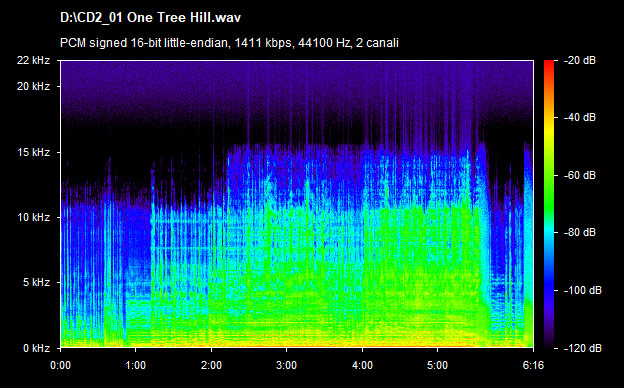
Task: Click the 10 kHz frequency axis label
Action: tap(33, 217)
